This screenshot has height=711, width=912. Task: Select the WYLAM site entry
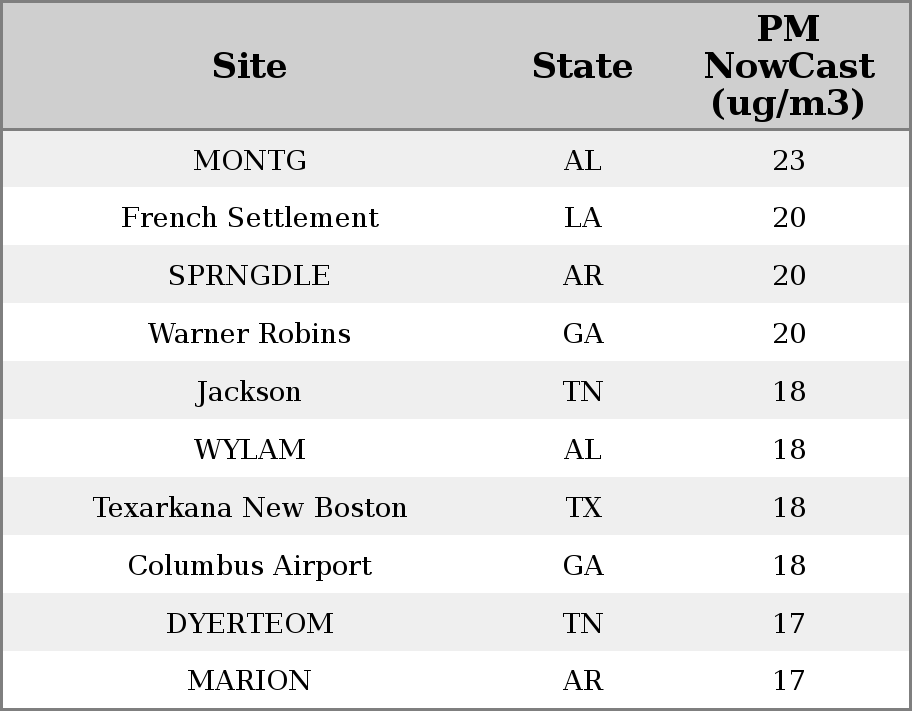point(250,449)
